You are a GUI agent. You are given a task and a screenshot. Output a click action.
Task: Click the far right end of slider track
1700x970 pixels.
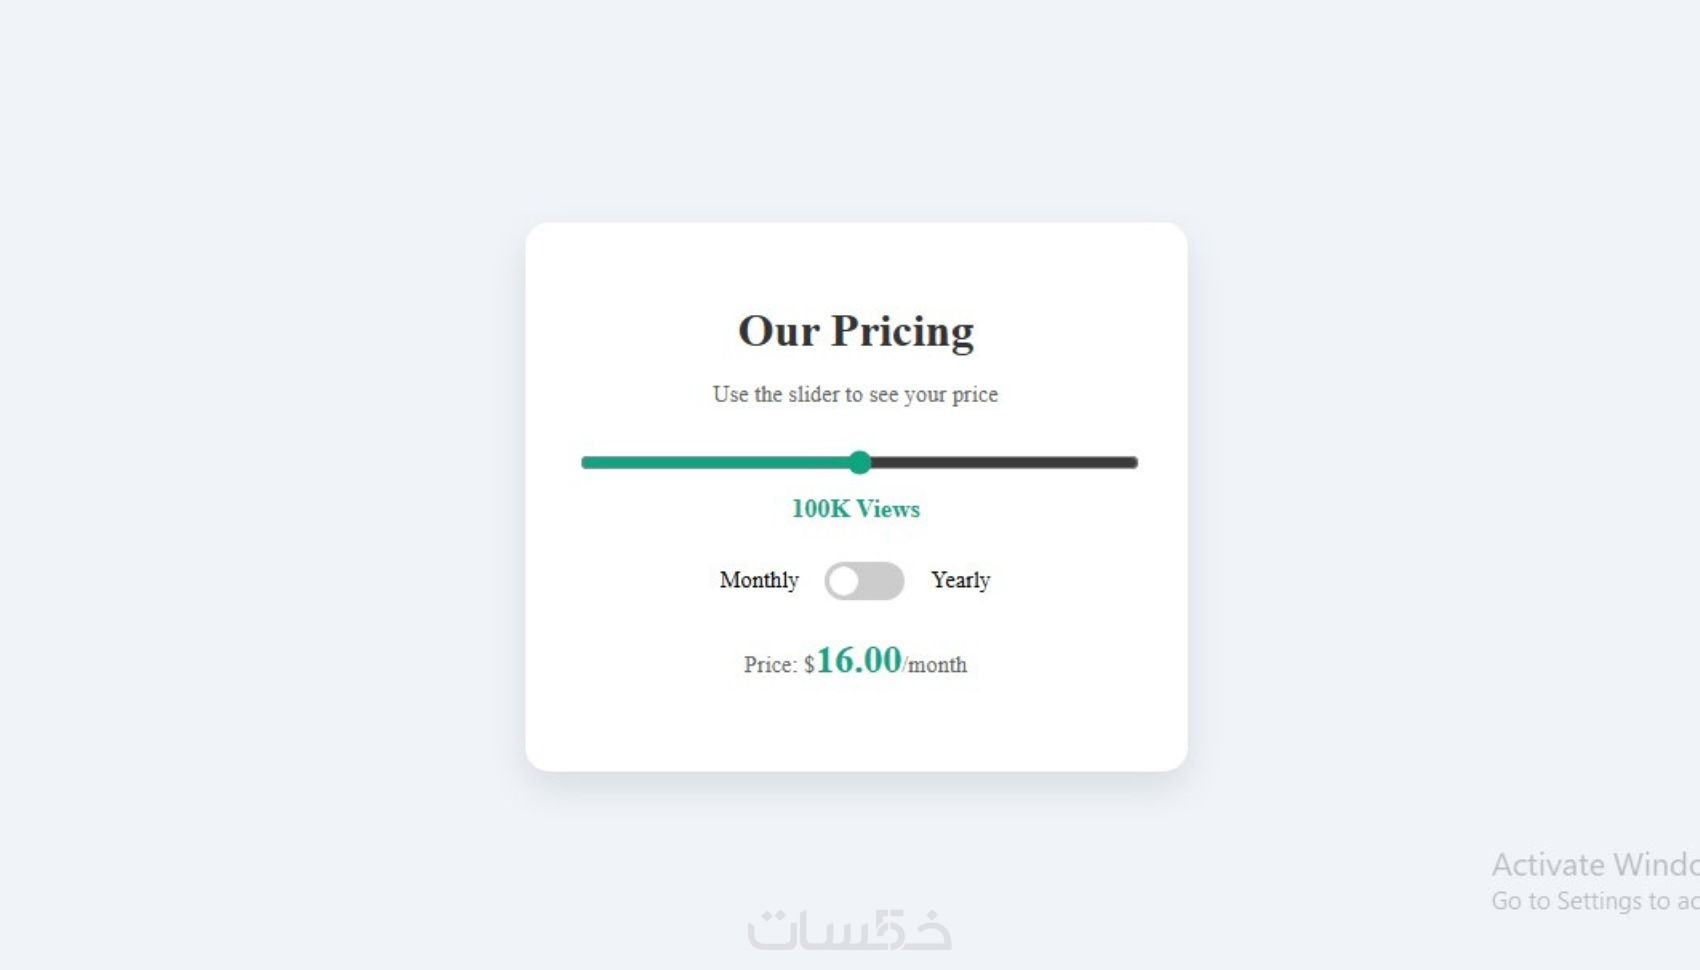(x=1132, y=462)
